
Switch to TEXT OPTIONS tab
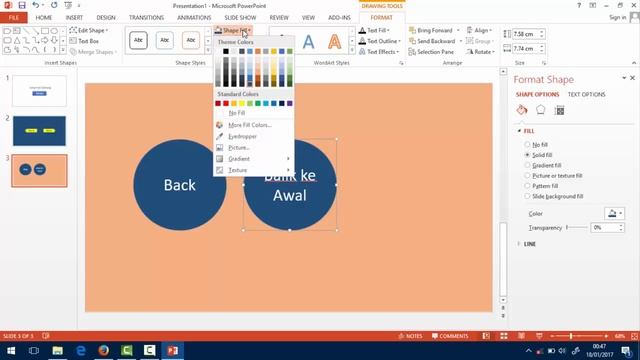tap(587, 94)
